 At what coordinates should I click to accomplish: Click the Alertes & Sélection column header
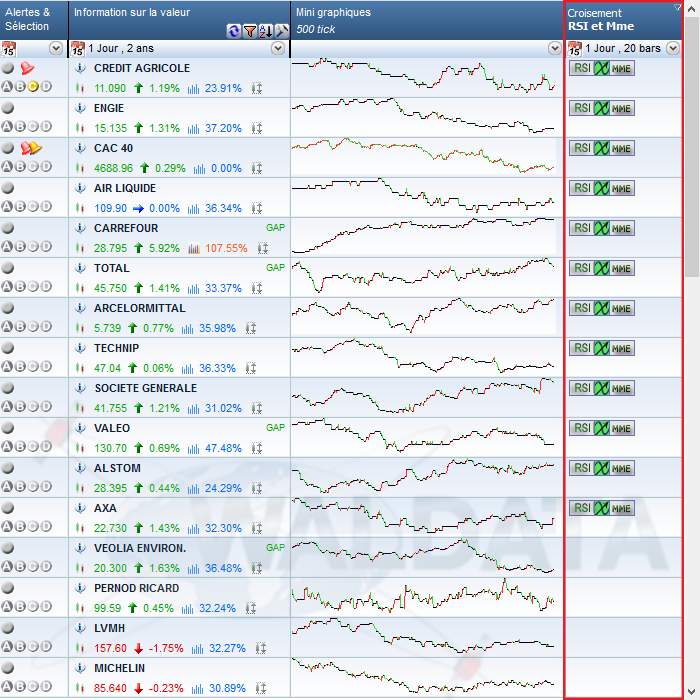point(34,20)
